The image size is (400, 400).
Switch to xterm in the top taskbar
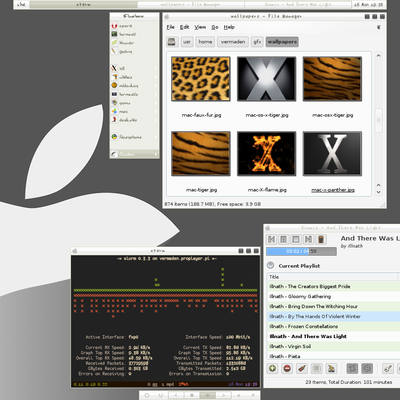click(83, 5)
